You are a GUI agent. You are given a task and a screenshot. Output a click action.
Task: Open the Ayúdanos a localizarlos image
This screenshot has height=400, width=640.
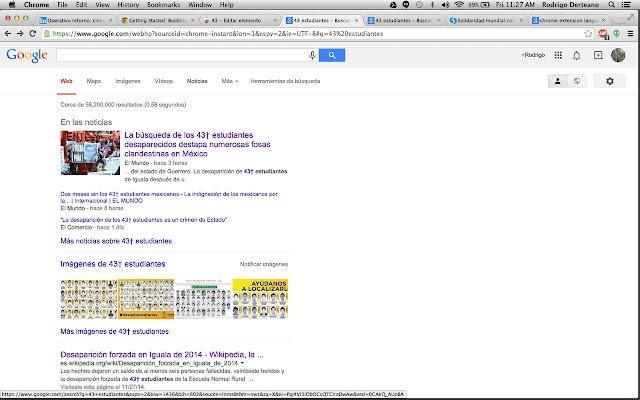click(260, 299)
